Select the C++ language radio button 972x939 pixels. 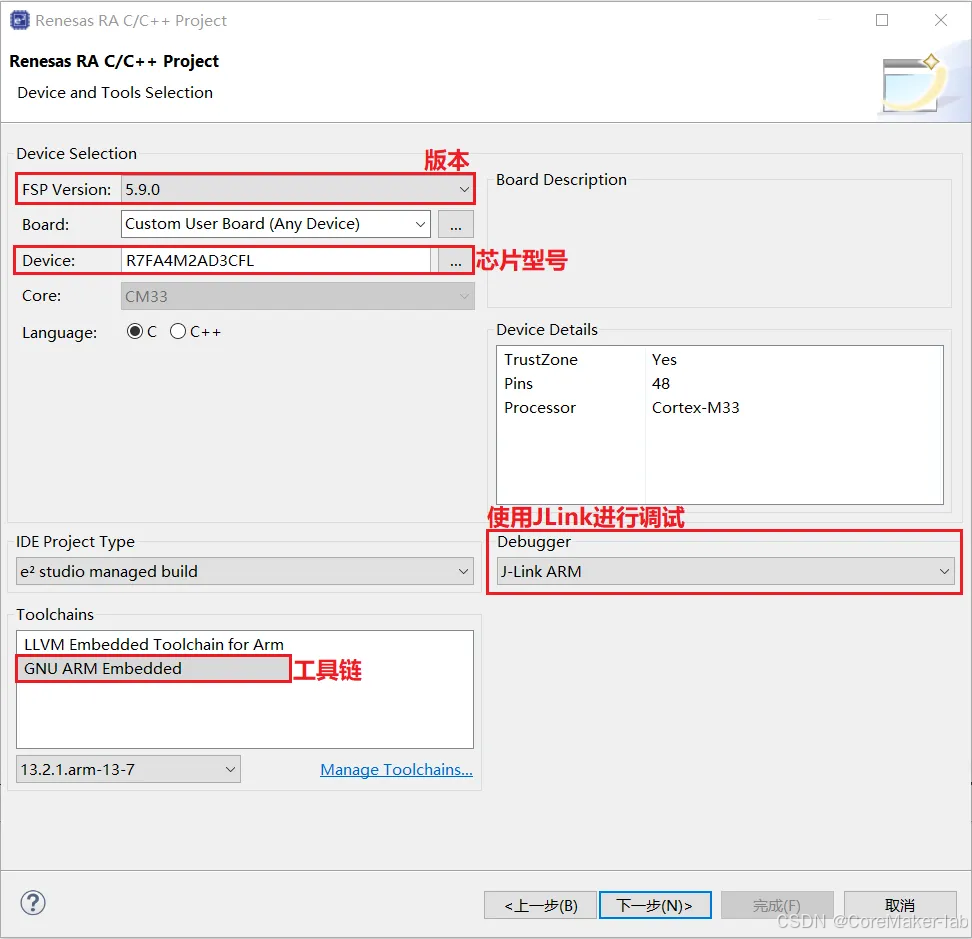point(178,332)
